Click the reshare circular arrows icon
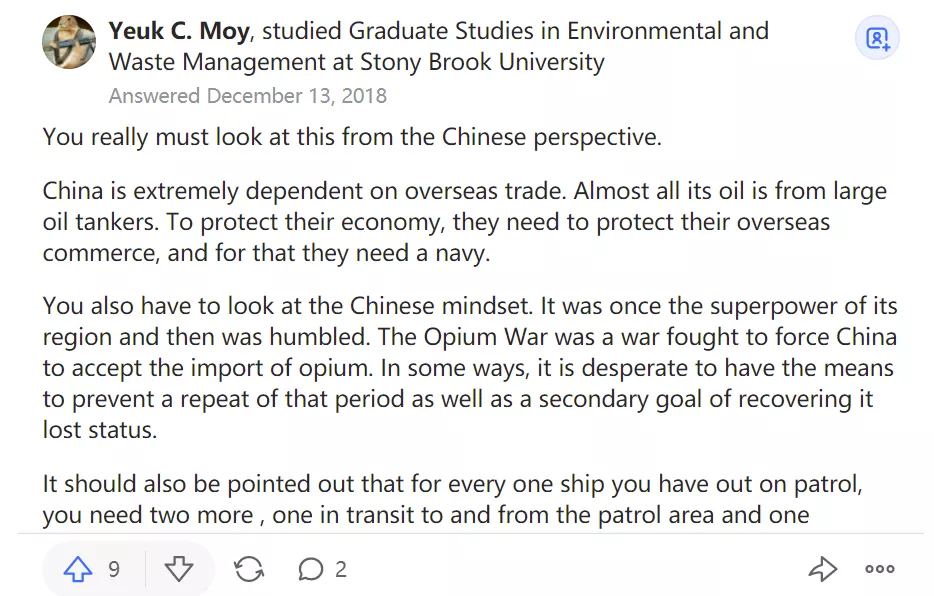This screenshot has height=596, width=934. [249, 570]
